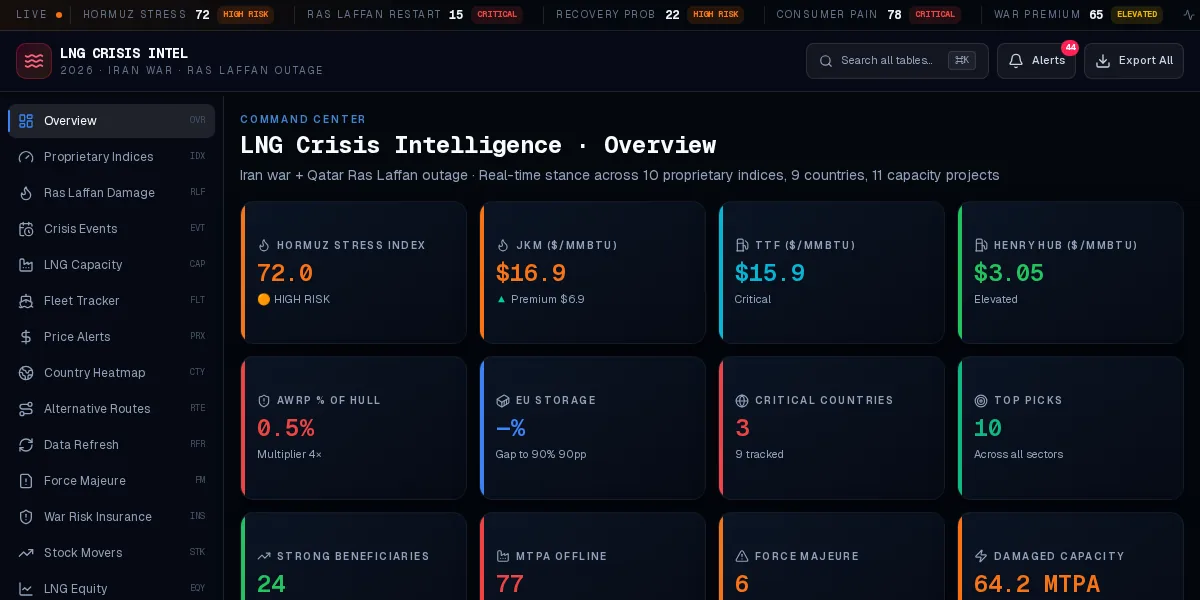
Task: Open the Alerts panel
Action: 1036,61
